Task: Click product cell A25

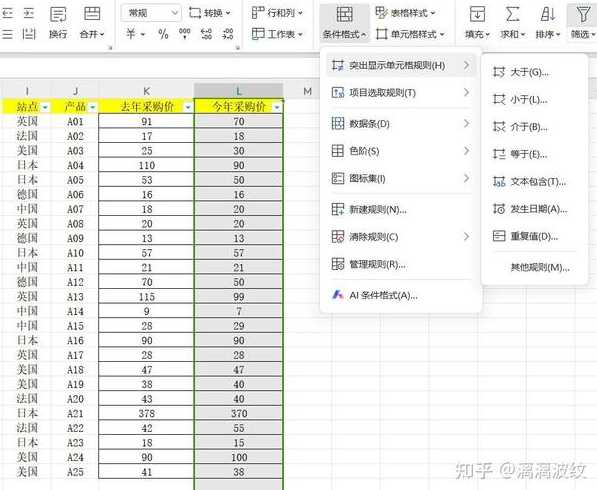Action: [x=75, y=472]
